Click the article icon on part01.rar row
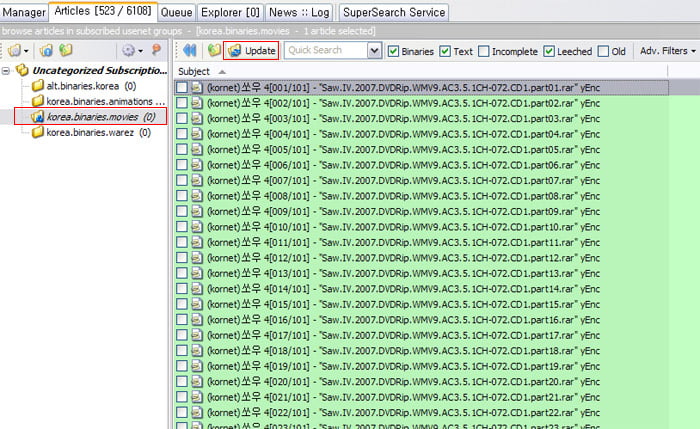This screenshot has height=429, width=700. 197,88
